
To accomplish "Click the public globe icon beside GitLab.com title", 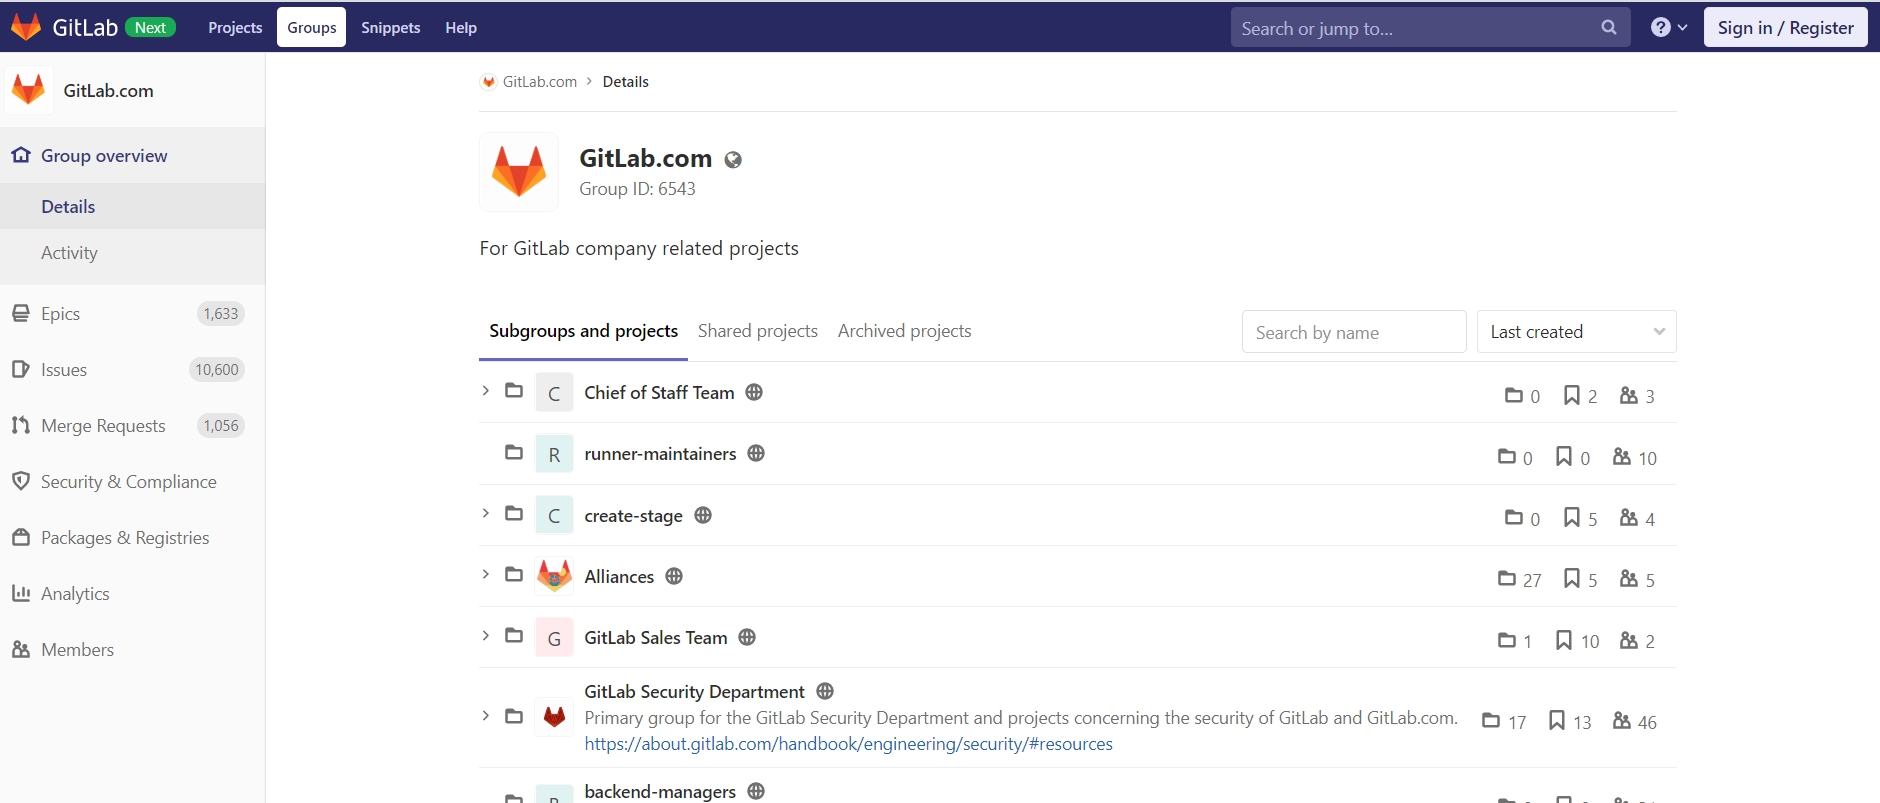I will 733,160.
